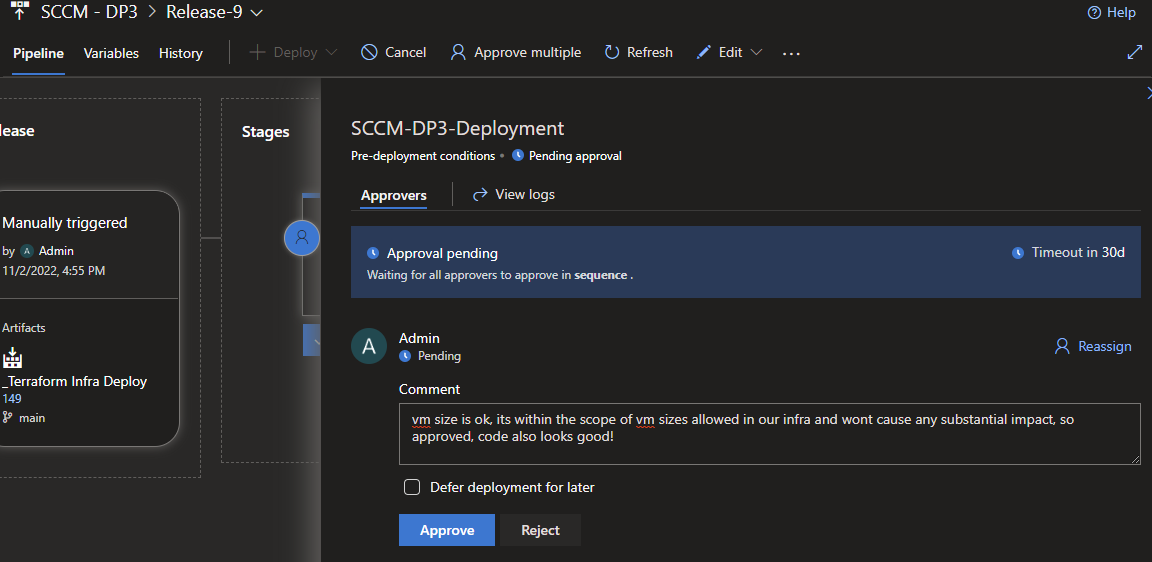
Task: Open View logs
Action: coord(514,195)
